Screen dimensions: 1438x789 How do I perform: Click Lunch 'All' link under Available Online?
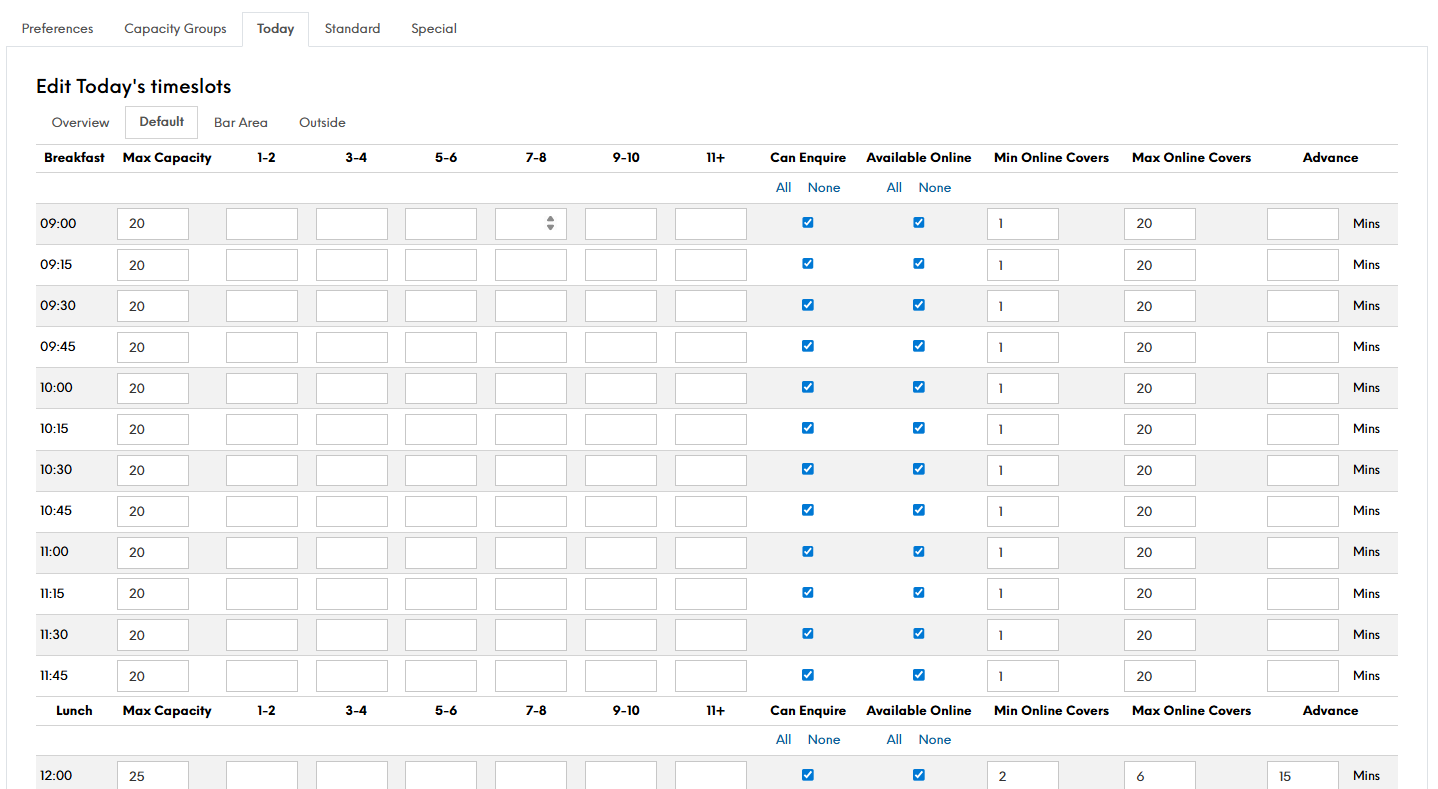[x=894, y=740]
